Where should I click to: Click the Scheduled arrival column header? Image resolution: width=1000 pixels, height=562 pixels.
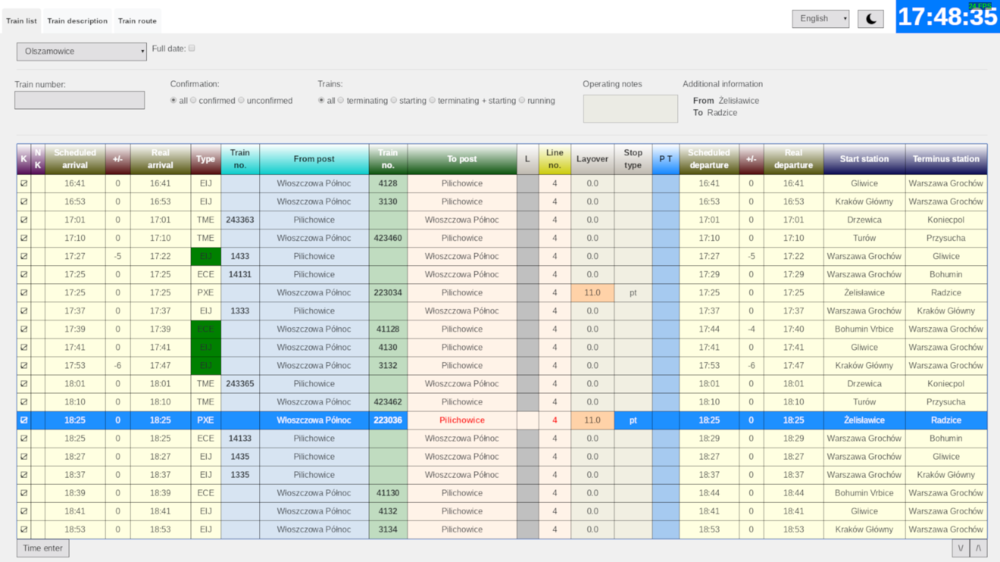tap(75, 159)
